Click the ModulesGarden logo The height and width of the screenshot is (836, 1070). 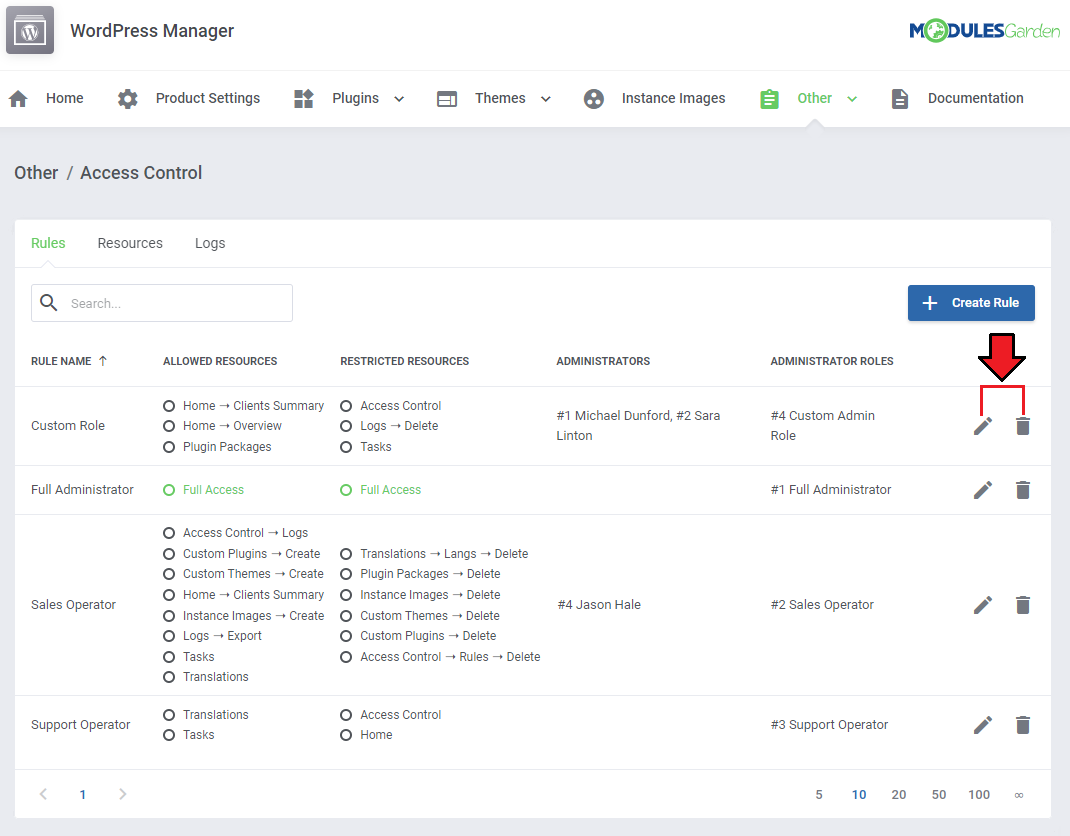[x=985, y=31]
